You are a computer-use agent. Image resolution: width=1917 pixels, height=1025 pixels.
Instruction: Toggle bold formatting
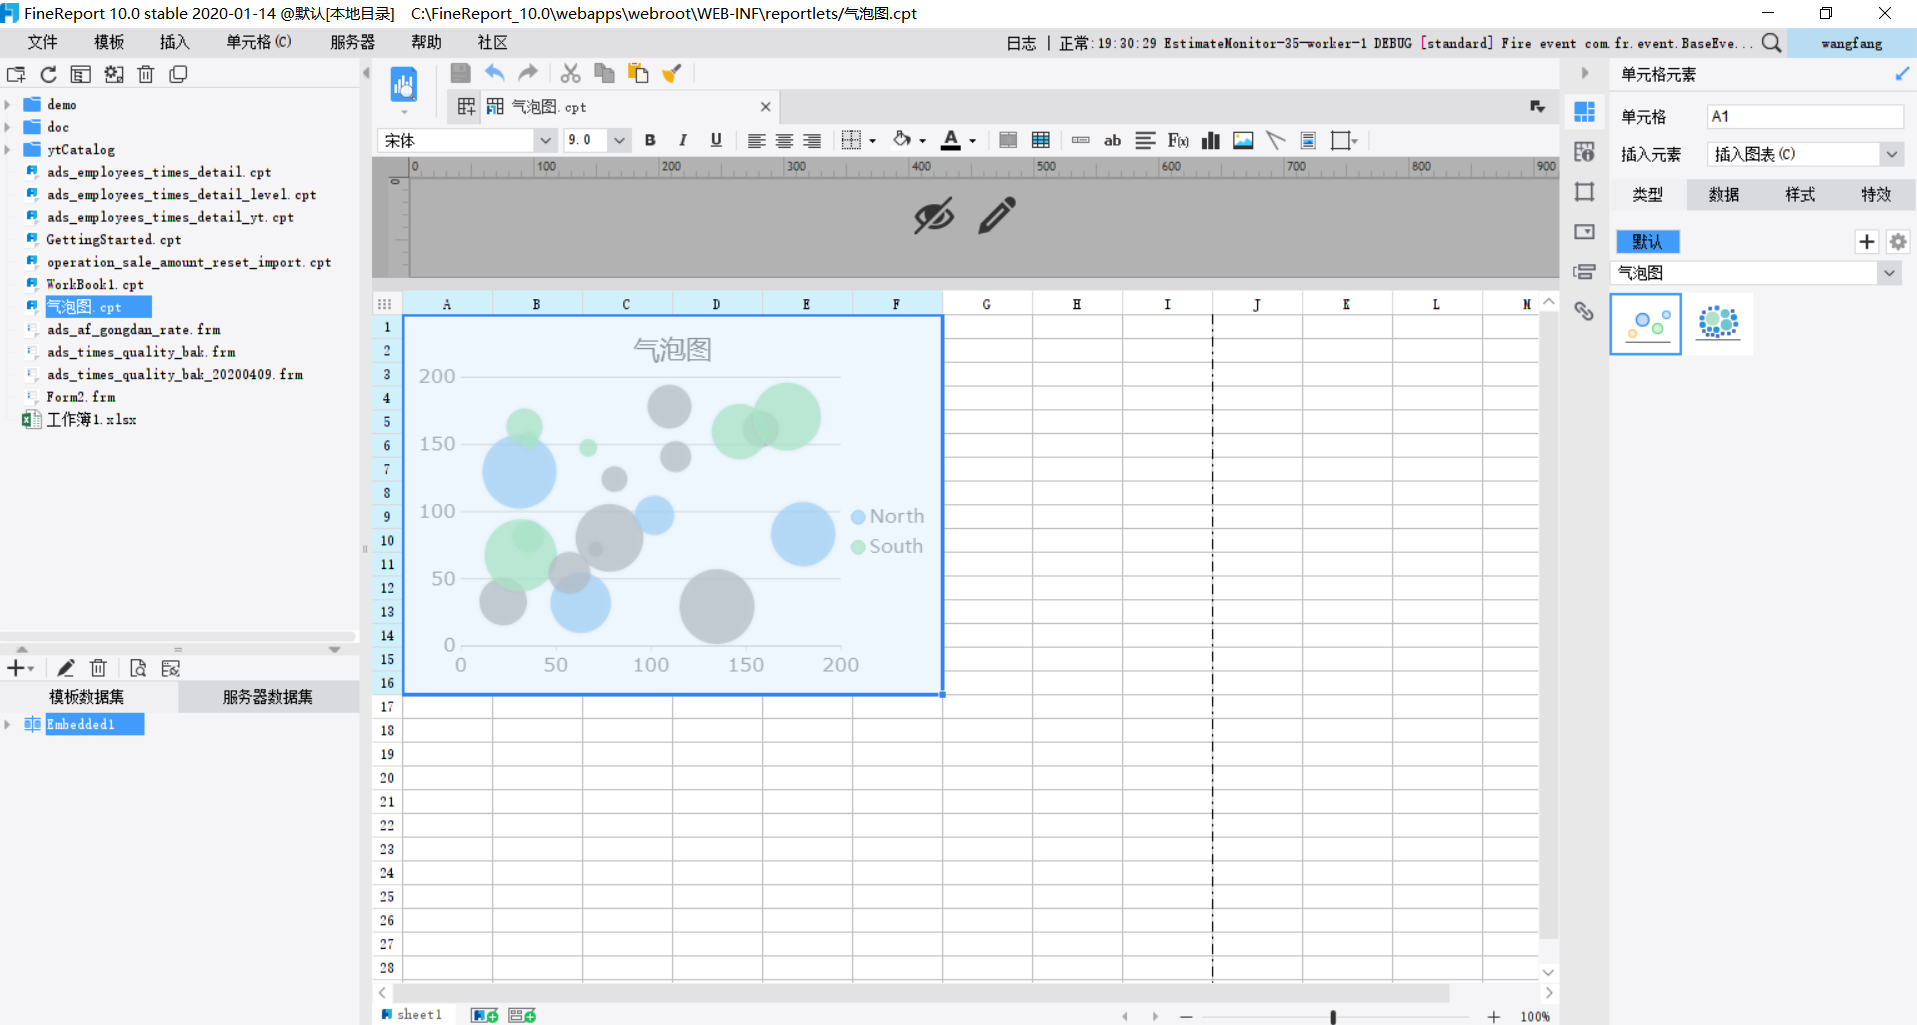[x=650, y=141]
